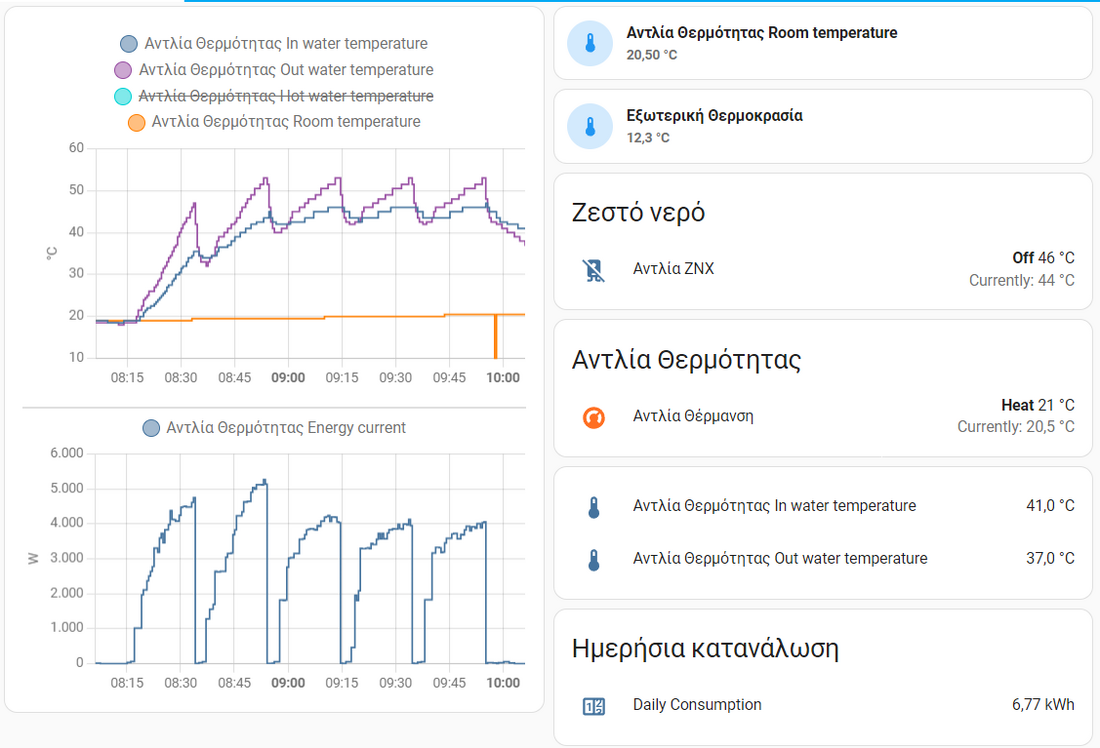Open the Room temperature 20,50 °C card

click(x=822, y=43)
